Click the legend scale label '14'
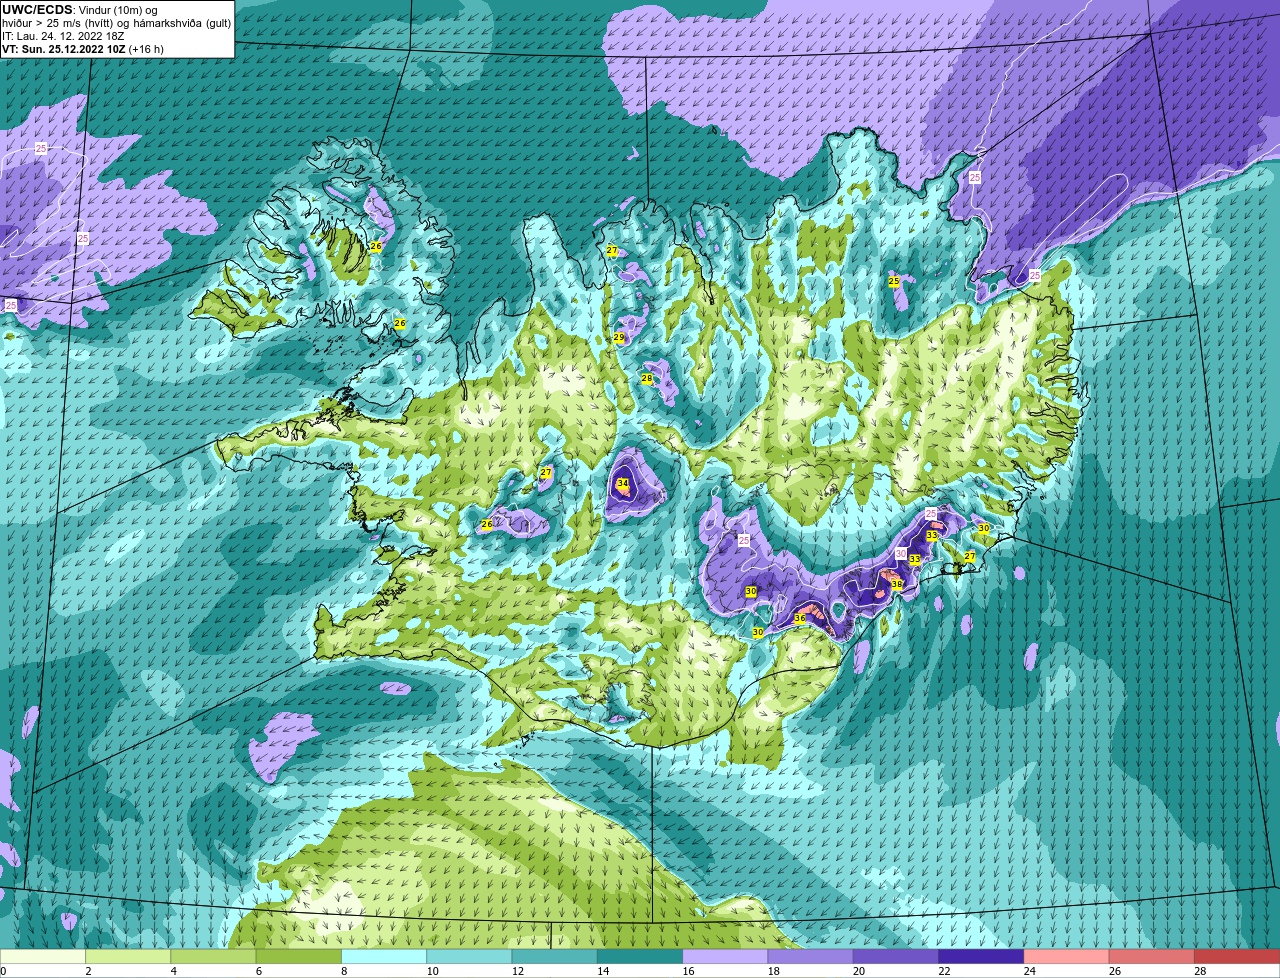Image resolution: width=1280 pixels, height=978 pixels. click(602, 971)
